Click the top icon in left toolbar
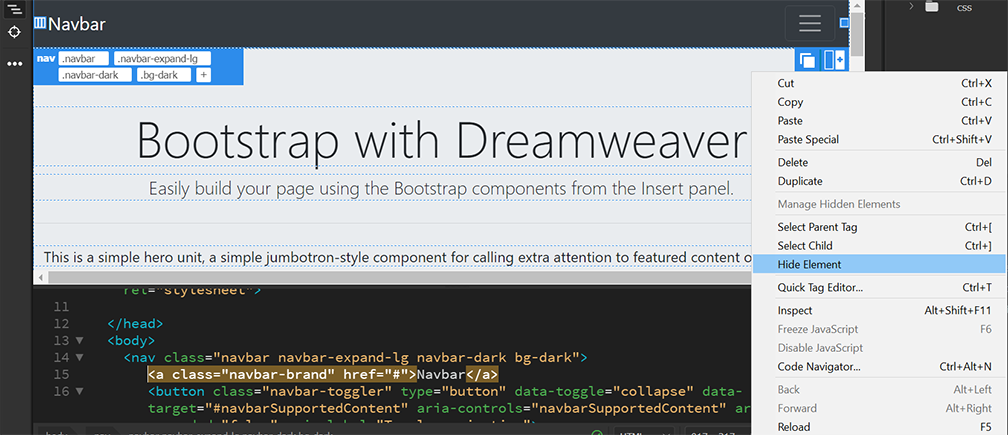Screen dimensions: 1008x435 14,9
